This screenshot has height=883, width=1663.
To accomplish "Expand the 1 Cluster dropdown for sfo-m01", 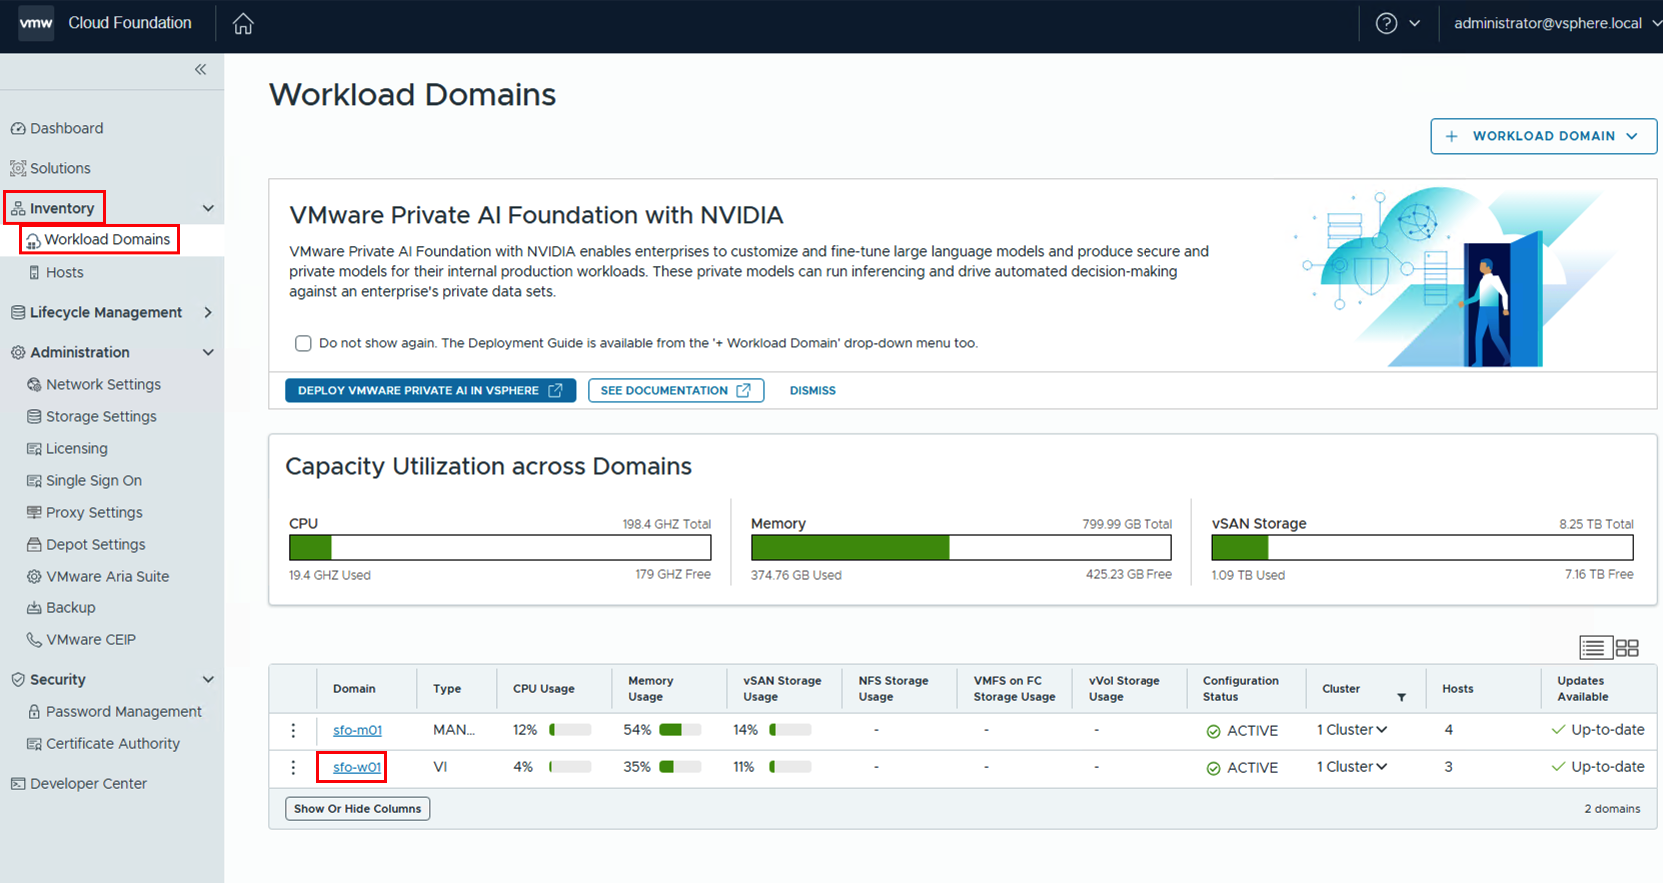I will coord(1352,730).
